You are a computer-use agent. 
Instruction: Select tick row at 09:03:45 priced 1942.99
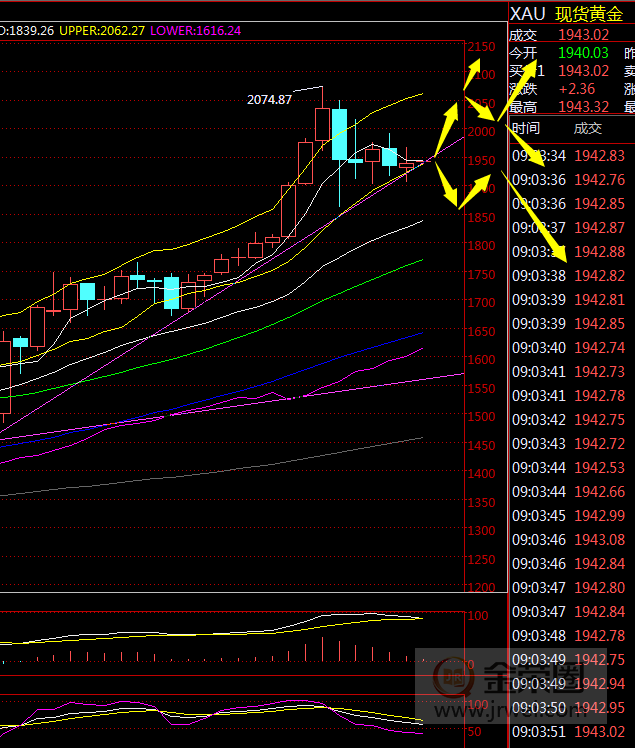[570, 516]
